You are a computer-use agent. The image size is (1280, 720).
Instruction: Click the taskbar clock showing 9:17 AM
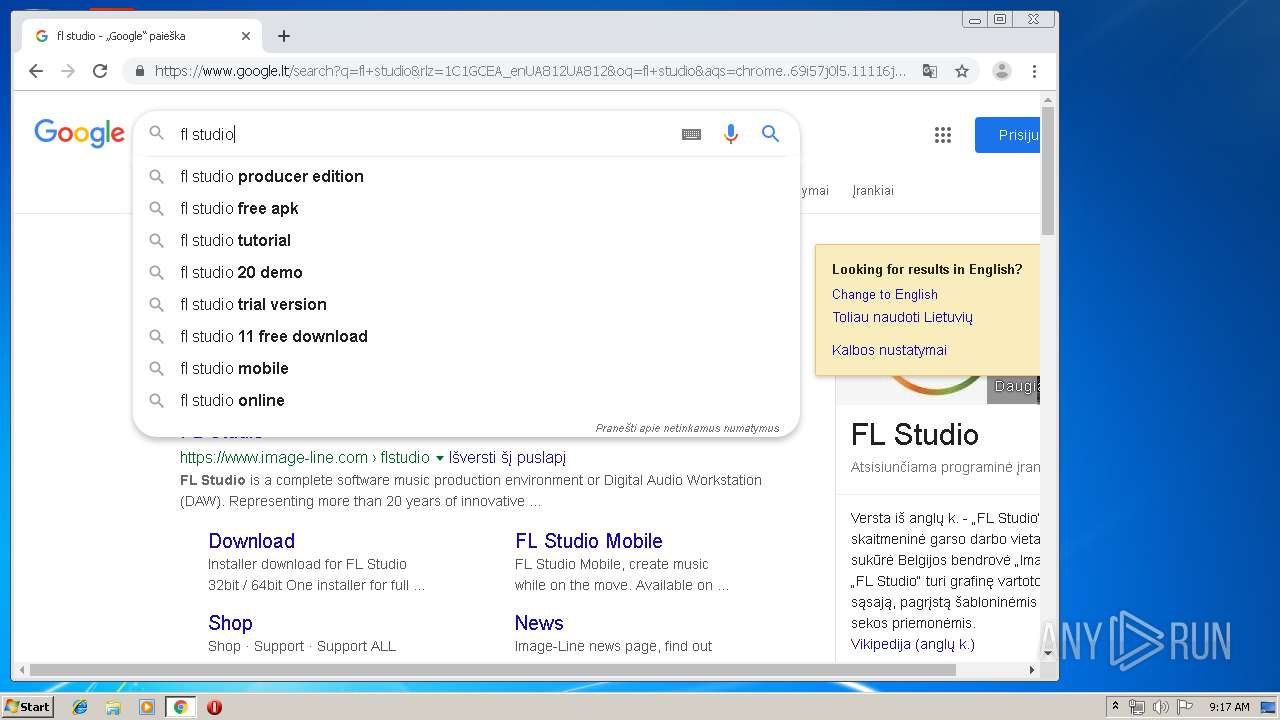pos(1229,707)
